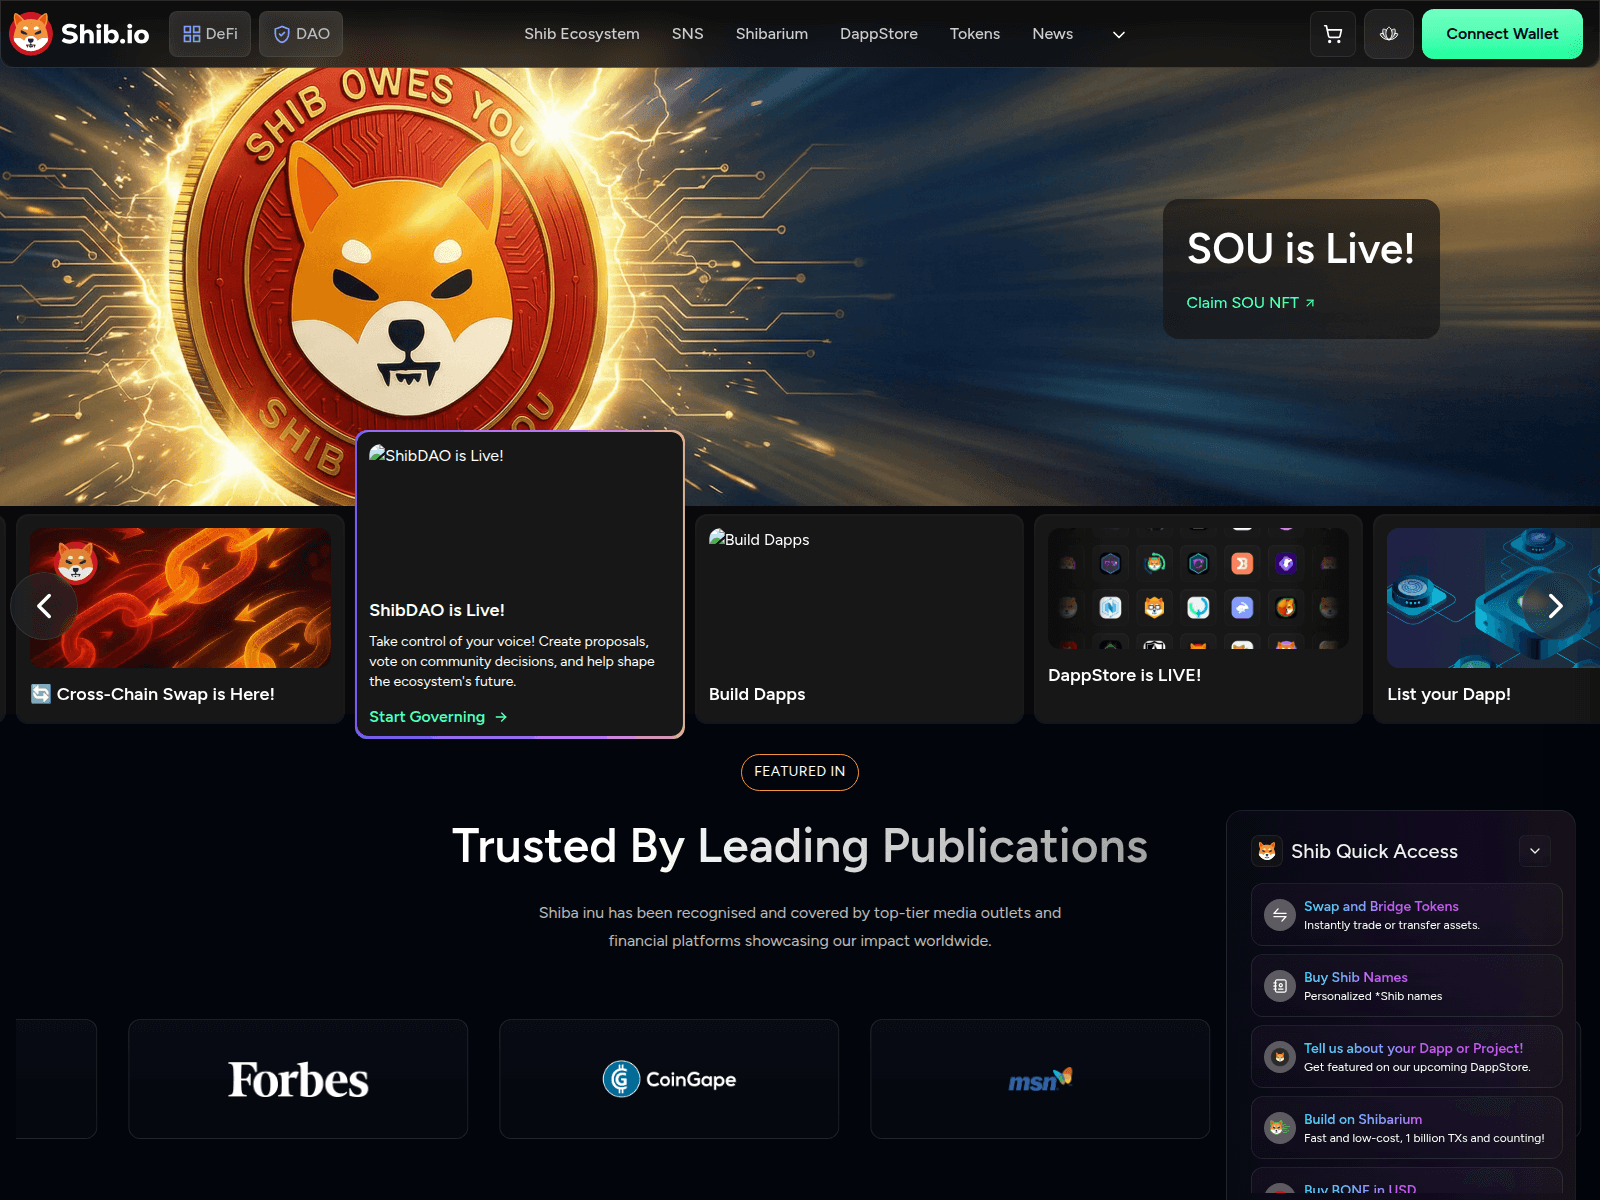The width and height of the screenshot is (1600, 1200).
Task: Expand the header's more menu chevron
Action: click(1119, 34)
